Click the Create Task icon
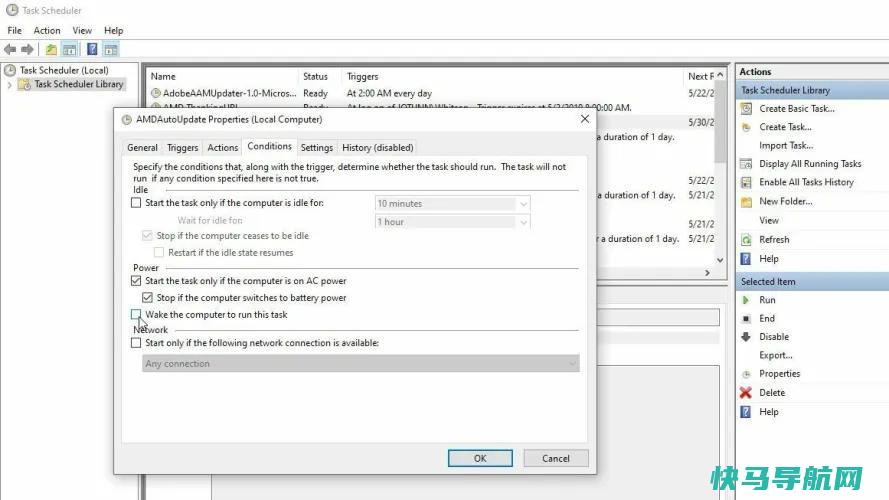 coord(746,127)
